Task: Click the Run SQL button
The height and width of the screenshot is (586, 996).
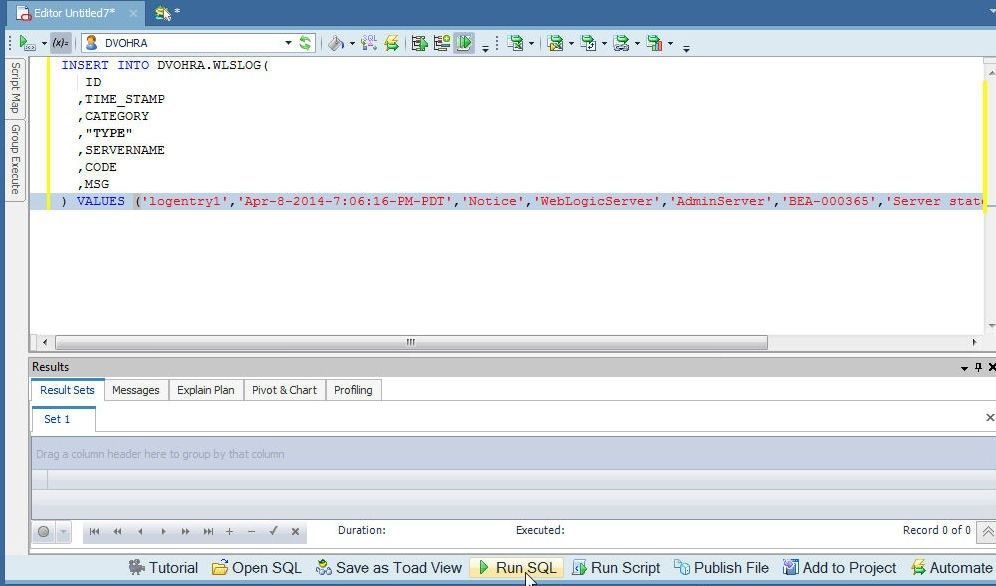Action: coord(517,568)
